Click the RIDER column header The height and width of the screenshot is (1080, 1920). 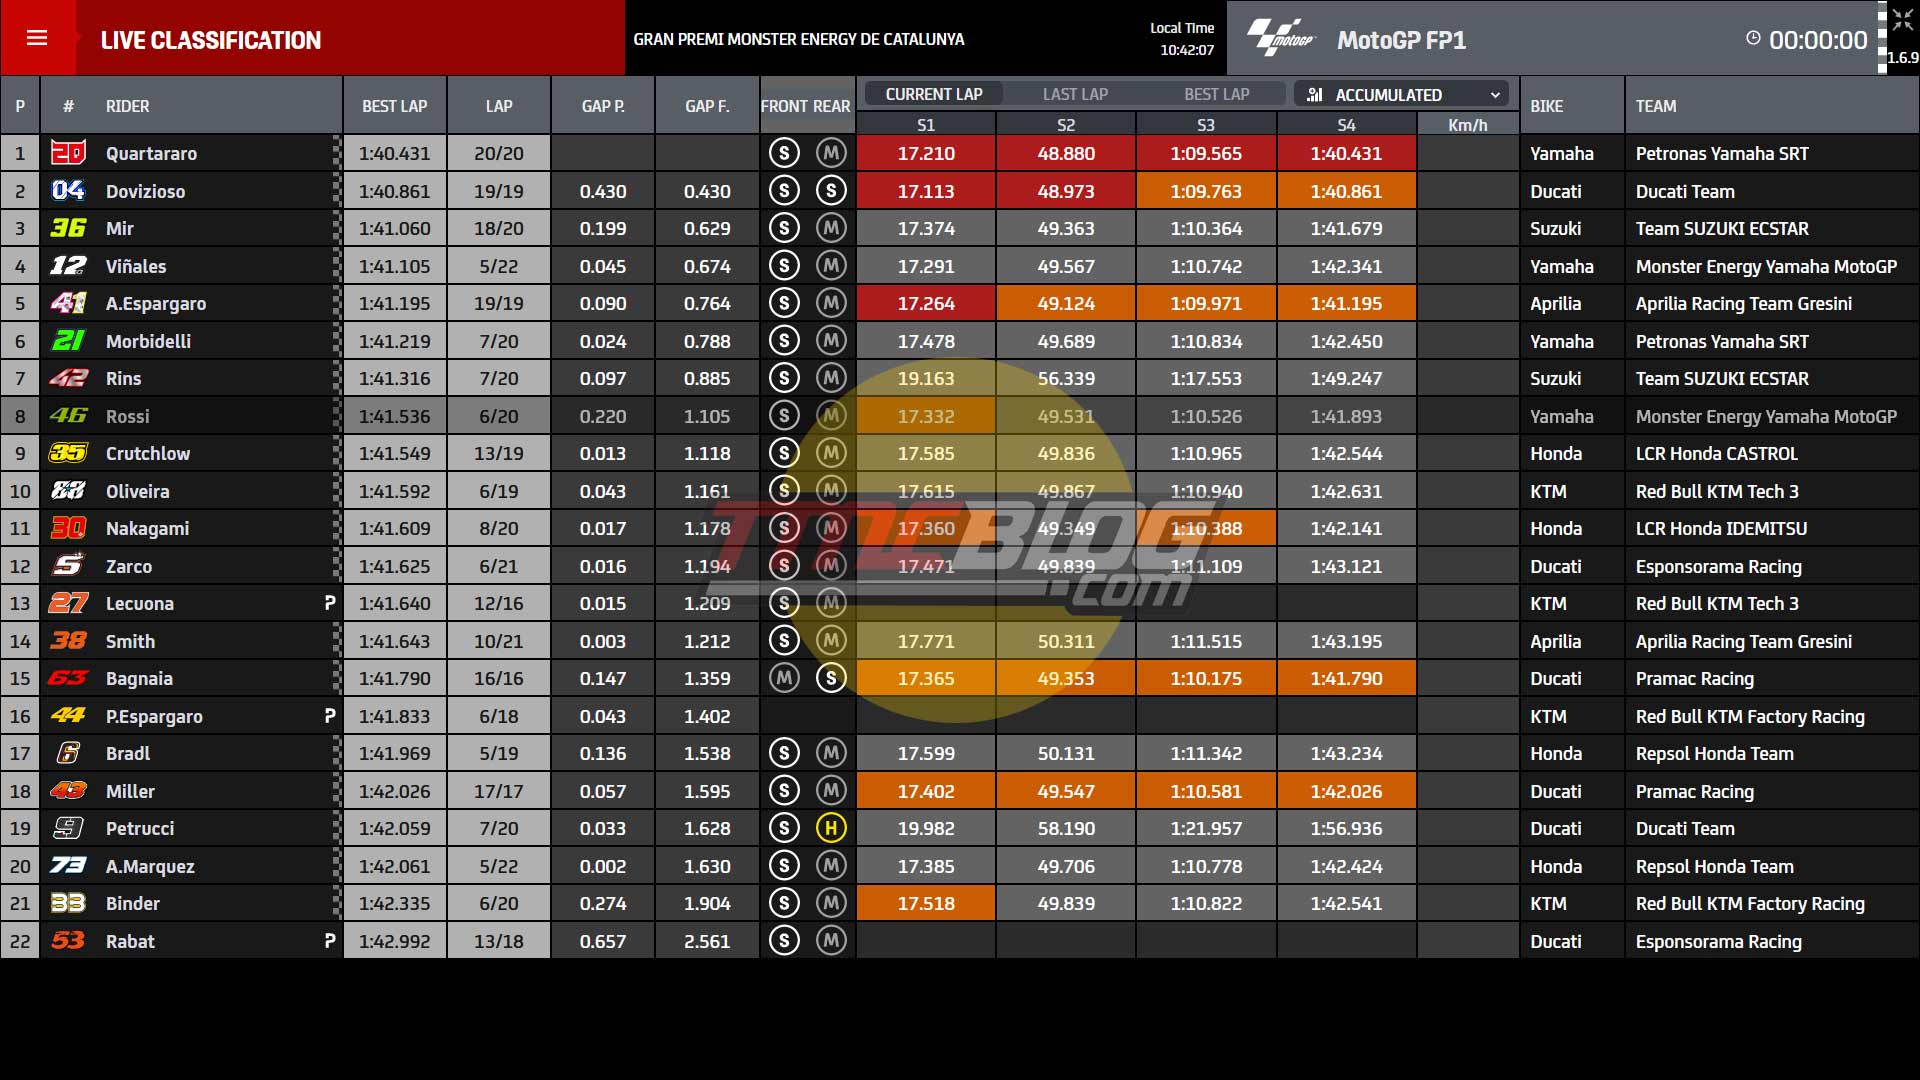click(x=128, y=106)
